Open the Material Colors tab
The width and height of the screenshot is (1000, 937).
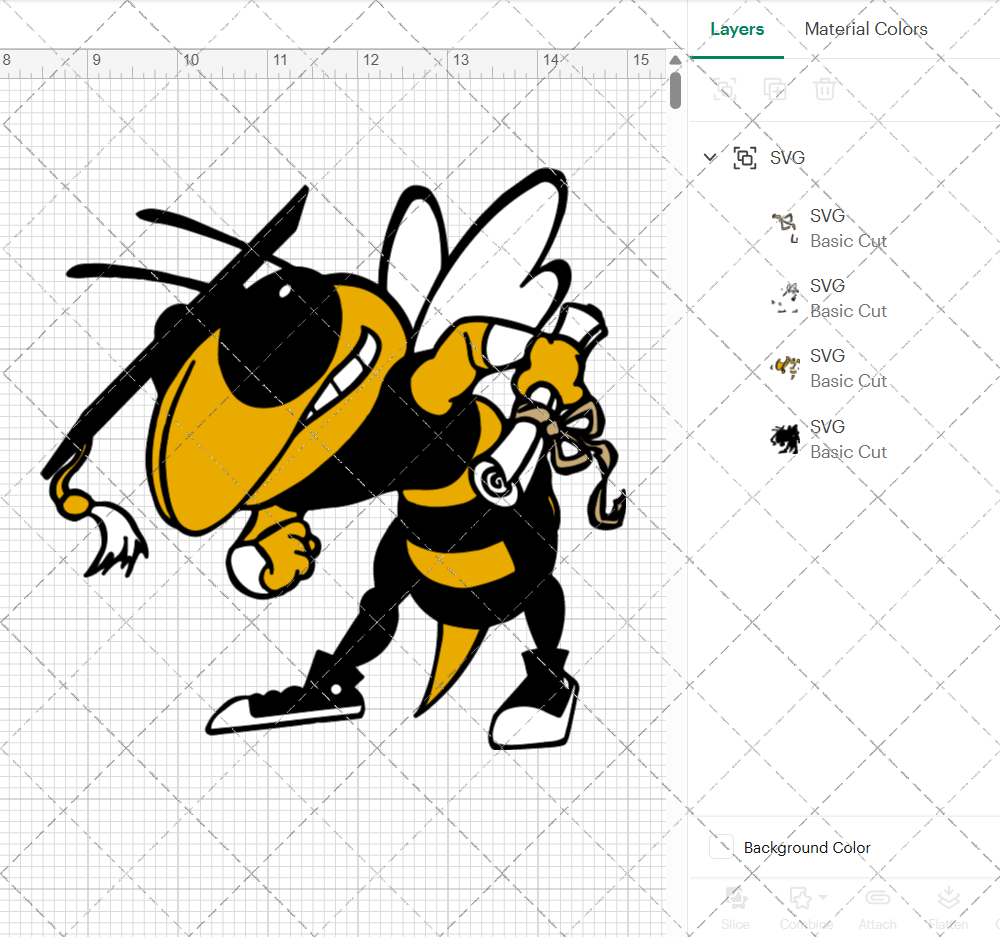tap(865, 29)
